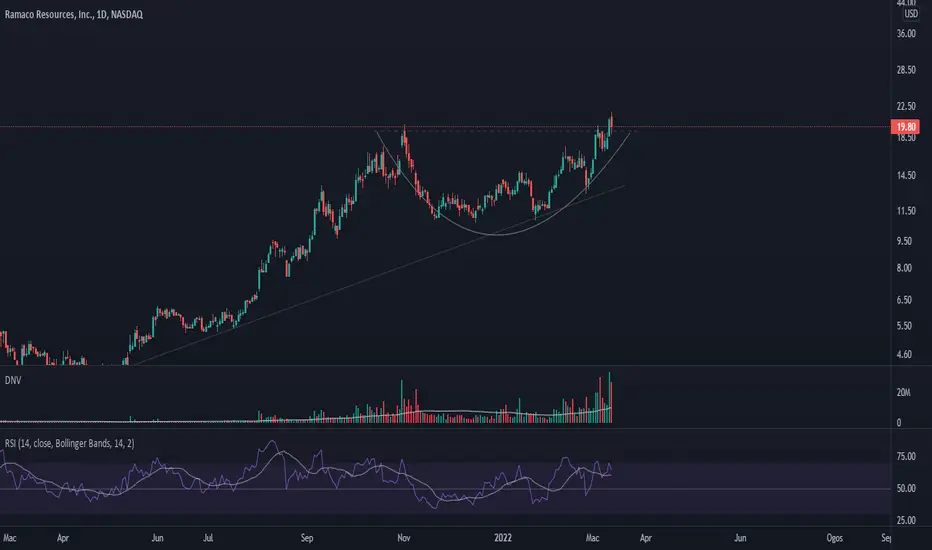Viewport: 932px width, 550px height.
Task: Click the red 19.80 current price tag
Action: (905, 127)
